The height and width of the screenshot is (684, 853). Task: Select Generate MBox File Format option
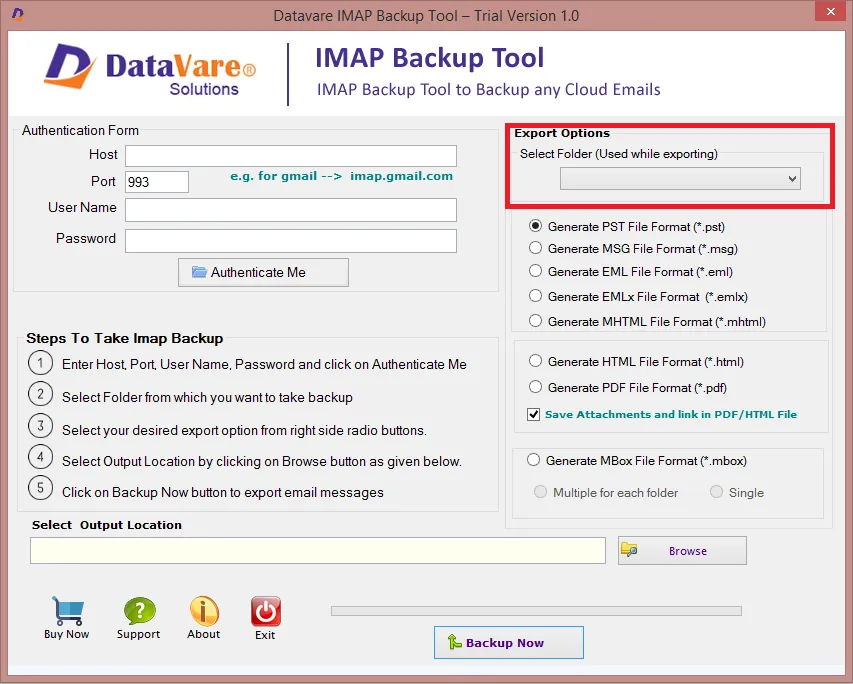click(x=534, y=460)
